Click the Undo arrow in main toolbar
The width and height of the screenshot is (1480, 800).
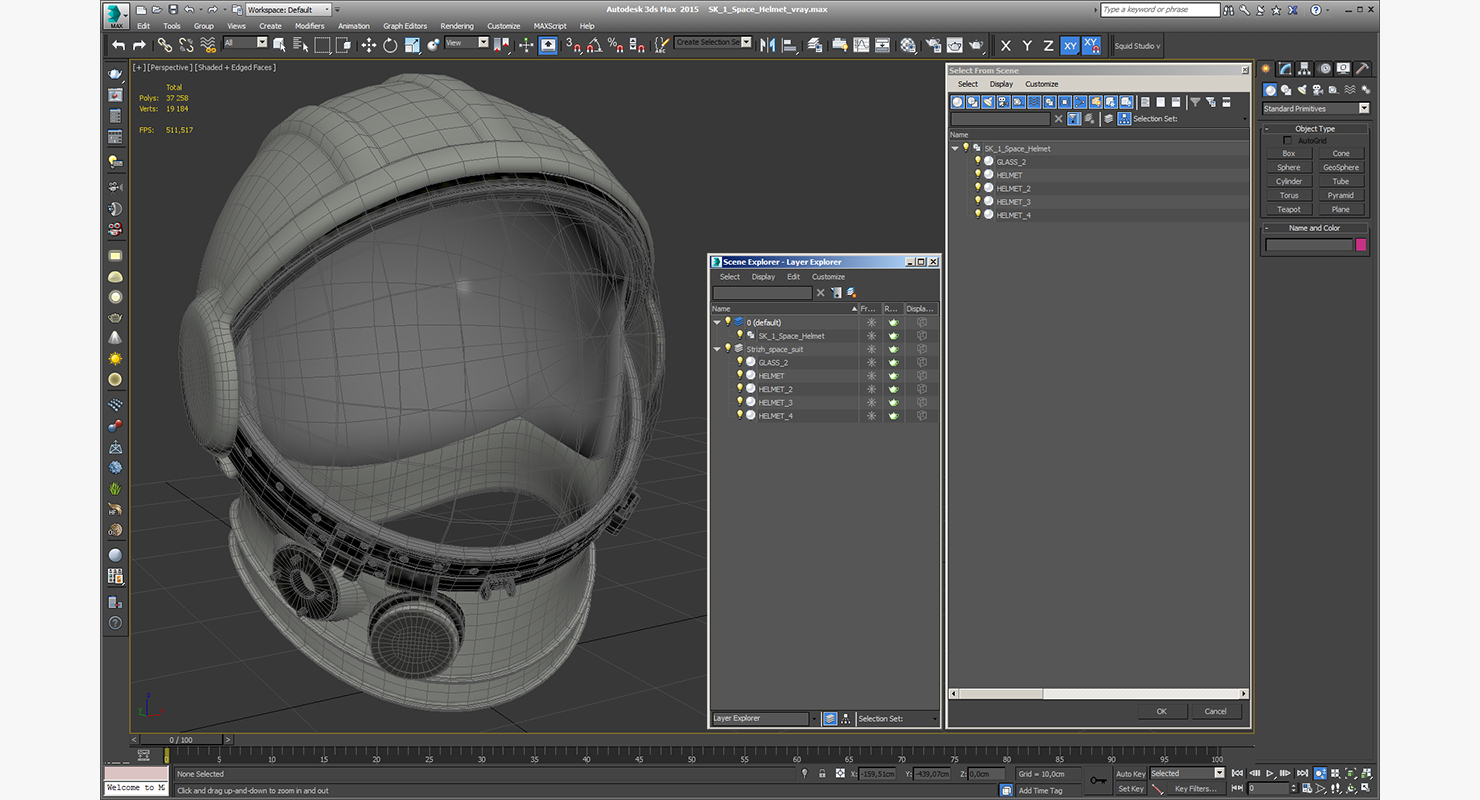[119, 45]
